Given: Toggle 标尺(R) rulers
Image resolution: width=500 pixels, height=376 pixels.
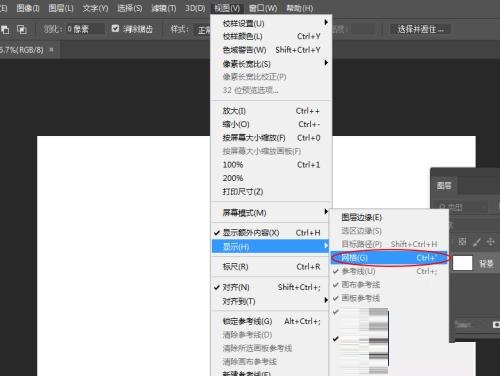Looking at the screenshot, I should tap(270, 267).
